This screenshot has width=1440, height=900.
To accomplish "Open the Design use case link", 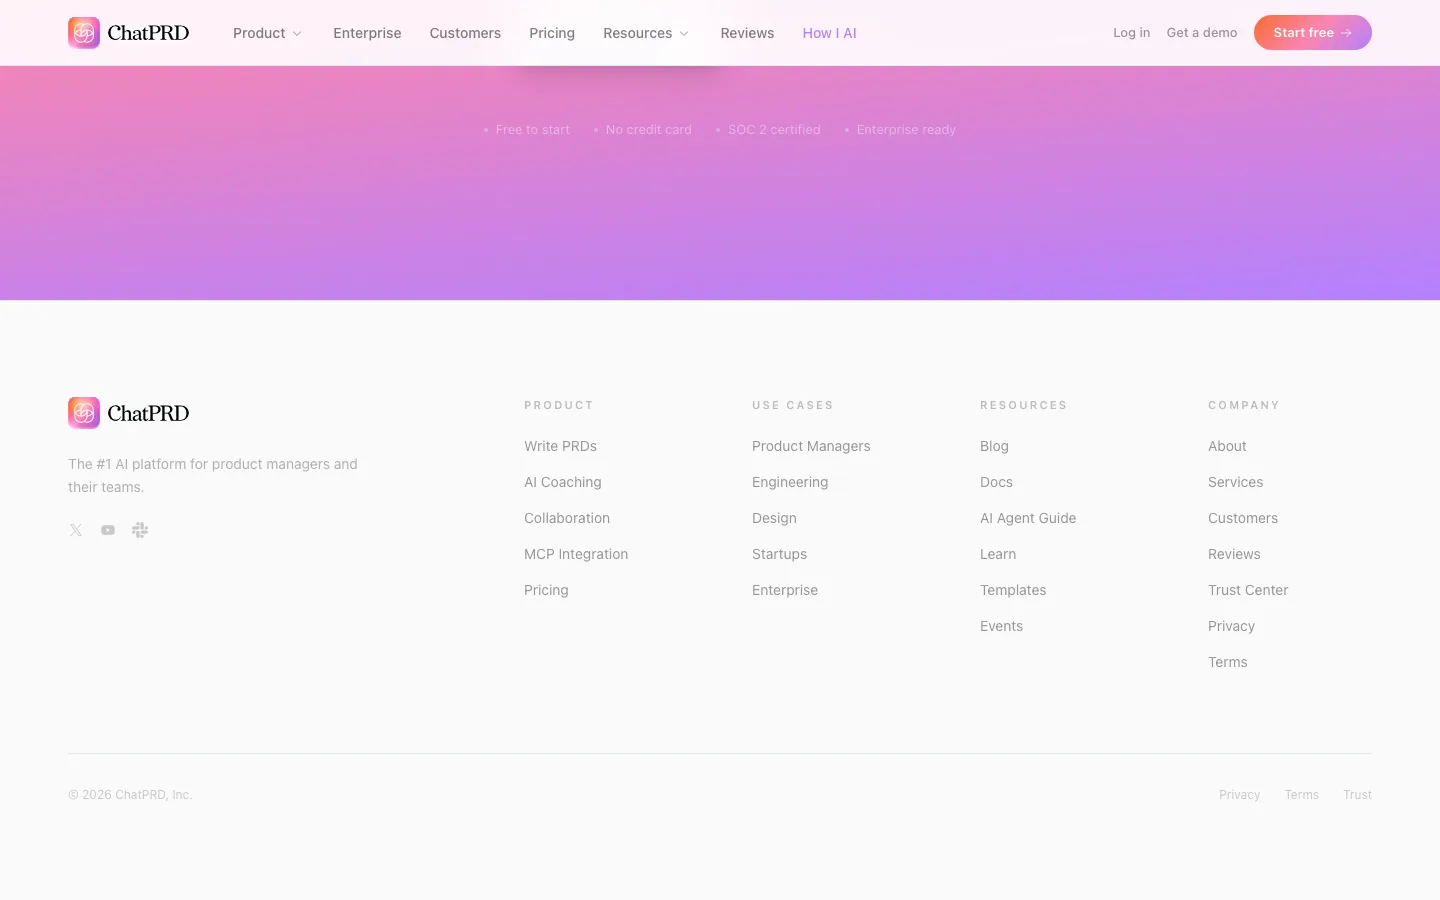I will (774, 518).
